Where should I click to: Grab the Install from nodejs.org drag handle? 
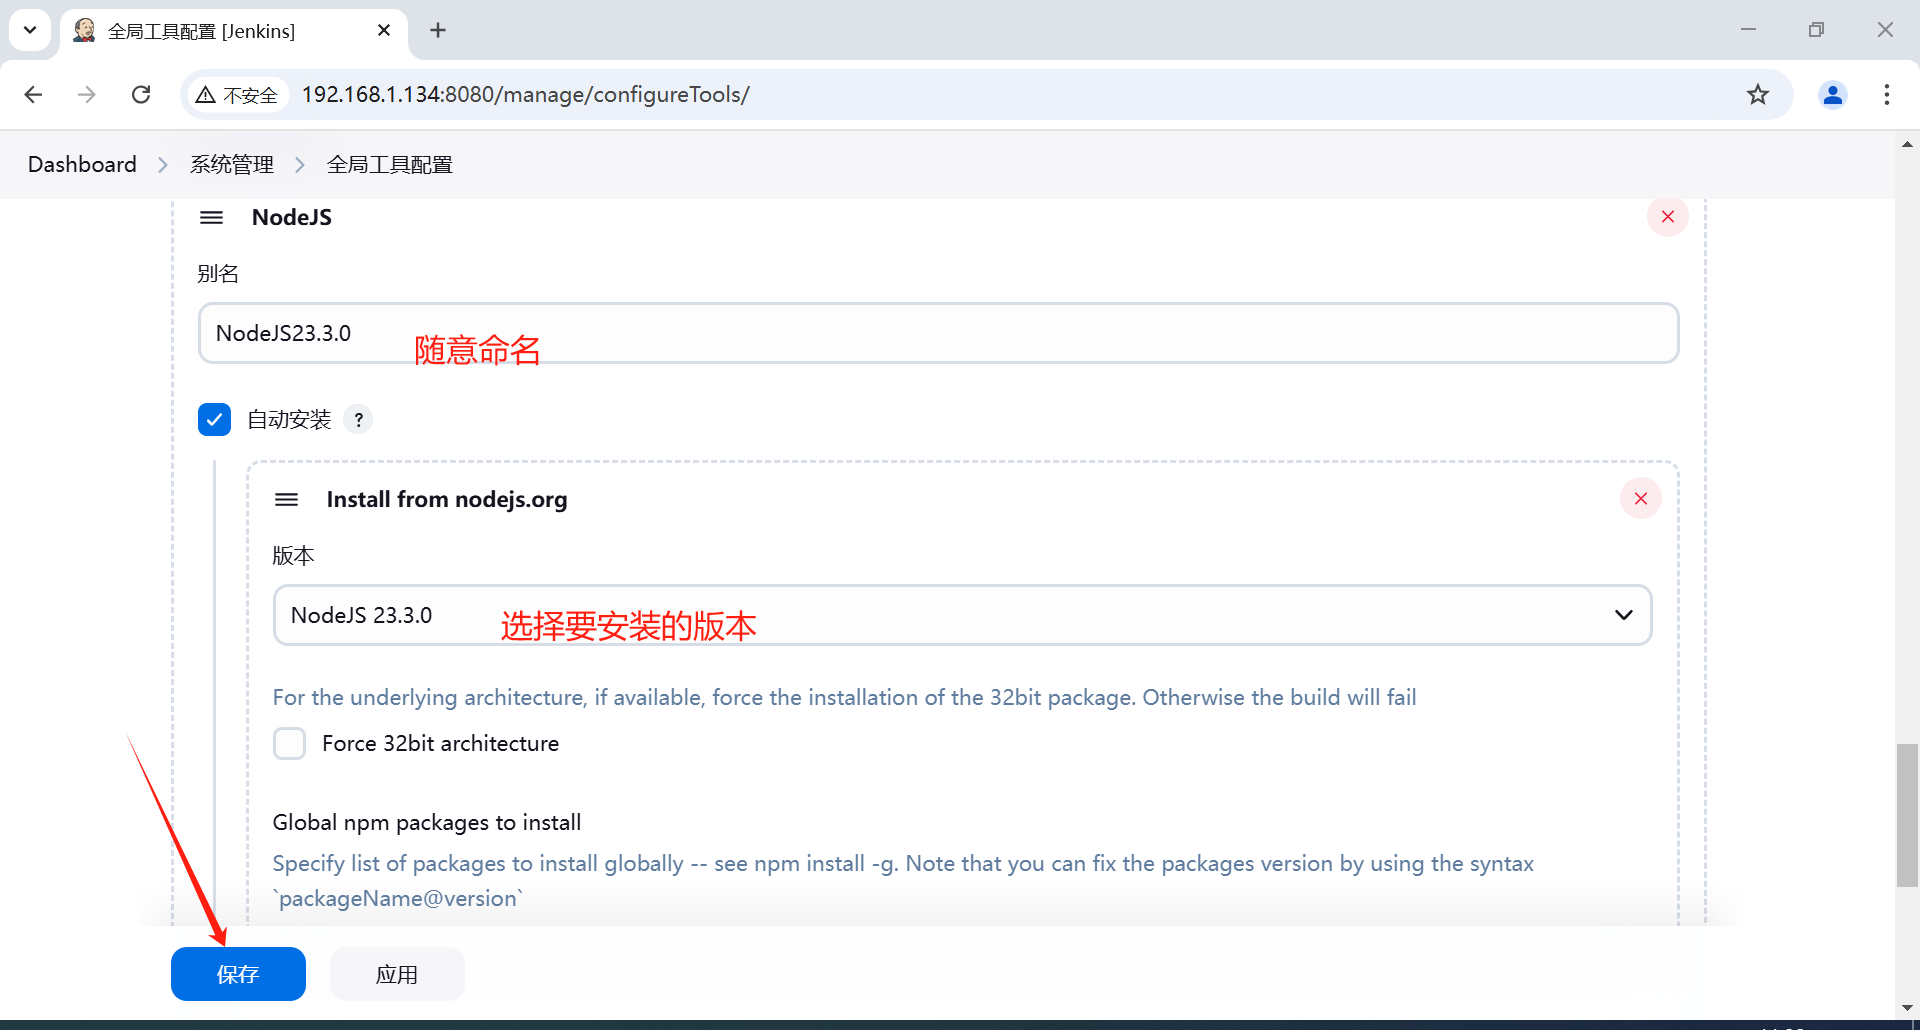(x=286, y=499)
